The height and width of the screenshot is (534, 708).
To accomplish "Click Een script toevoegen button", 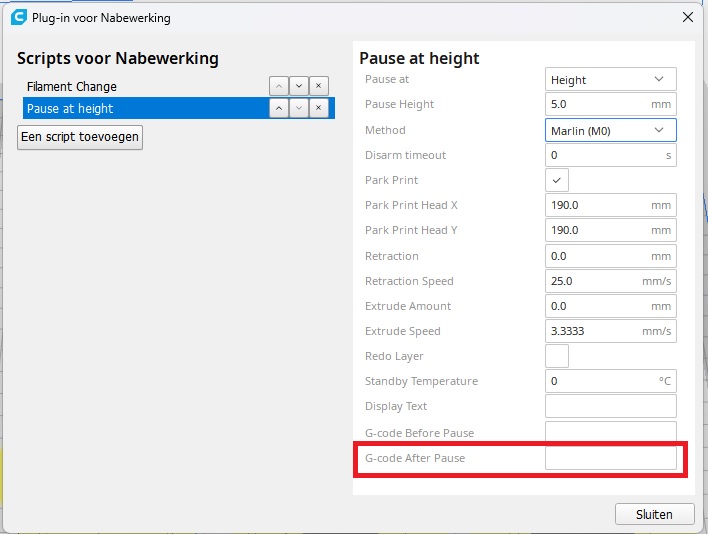I will coord(80,137).
